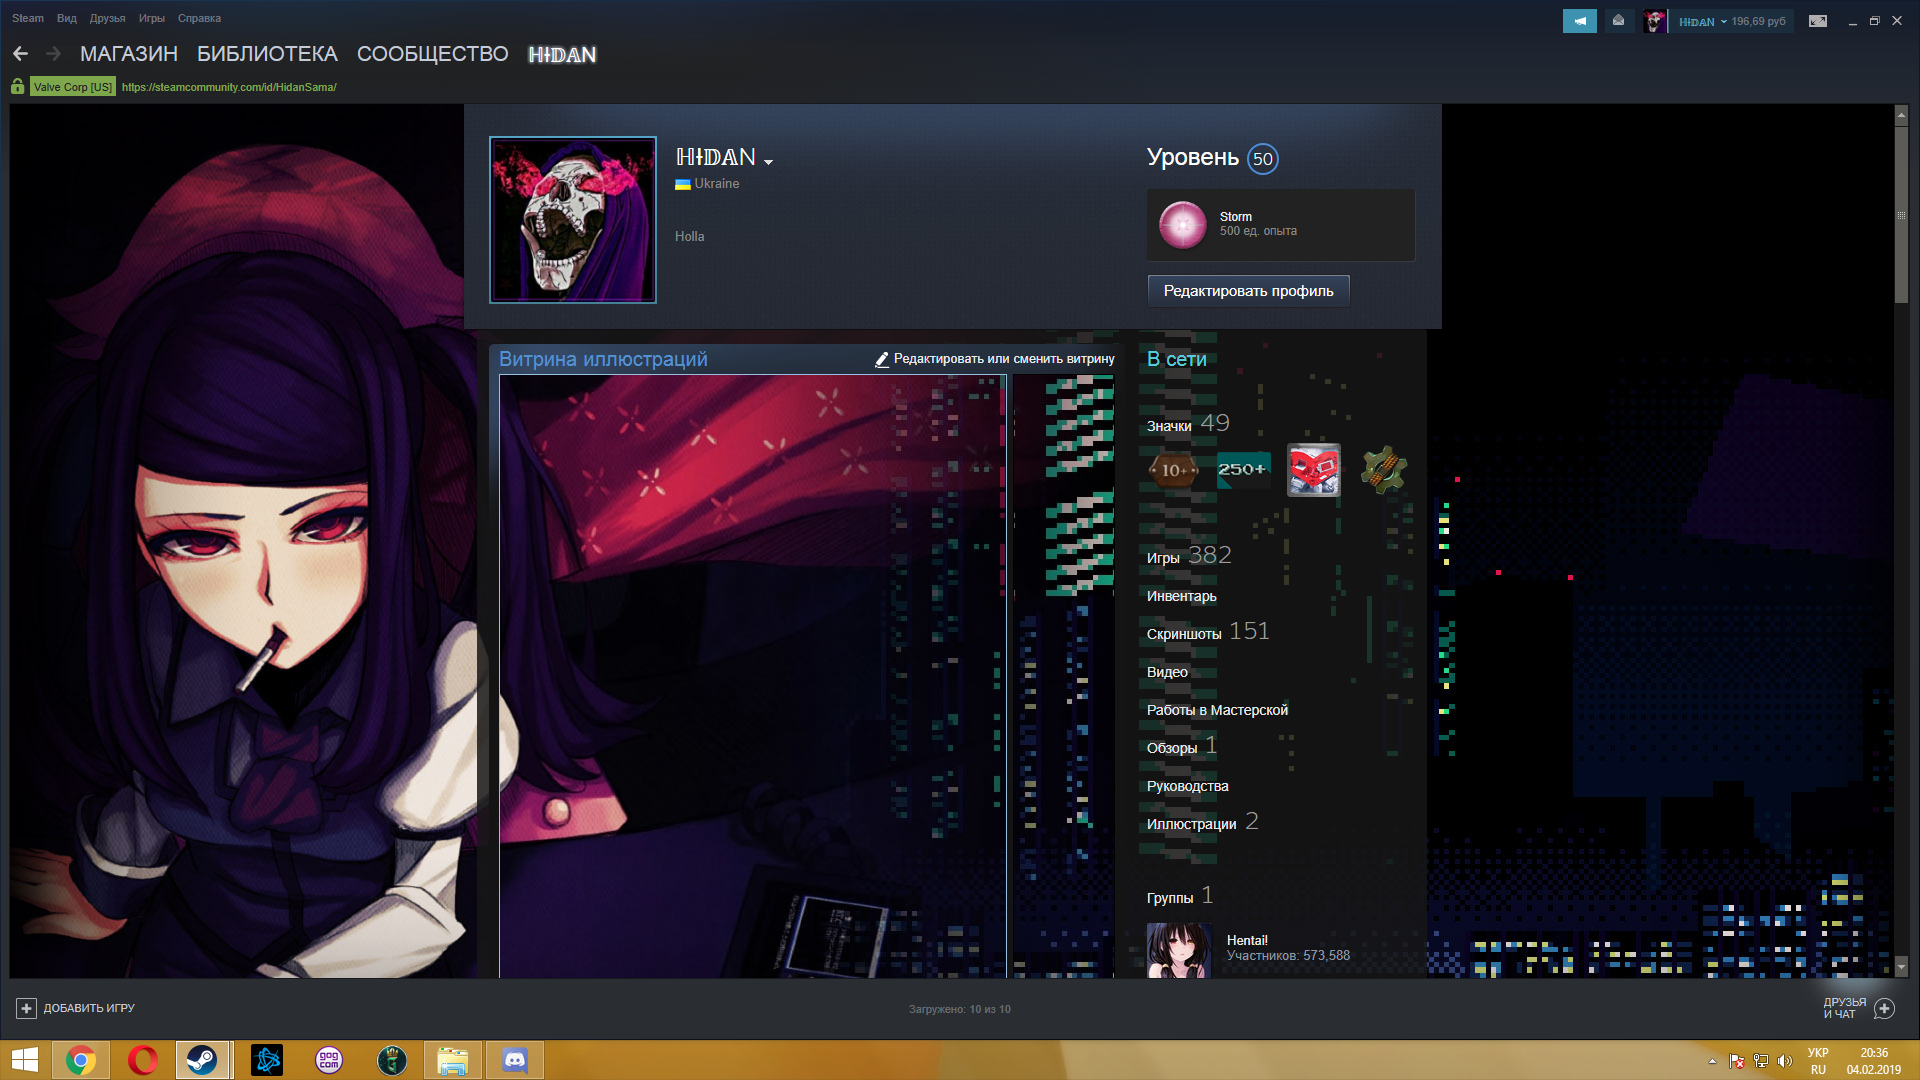This screenshot has width=1920, height=1080.
Task: Open File Explorer from the taskbar
Action: [453, 1060]
